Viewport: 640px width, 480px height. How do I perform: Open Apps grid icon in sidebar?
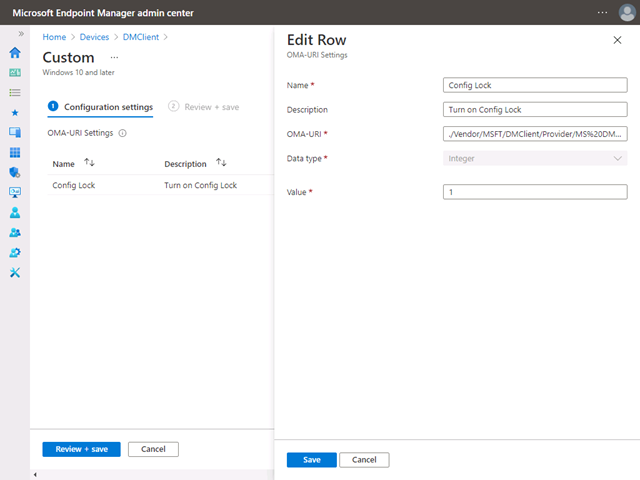15,152
